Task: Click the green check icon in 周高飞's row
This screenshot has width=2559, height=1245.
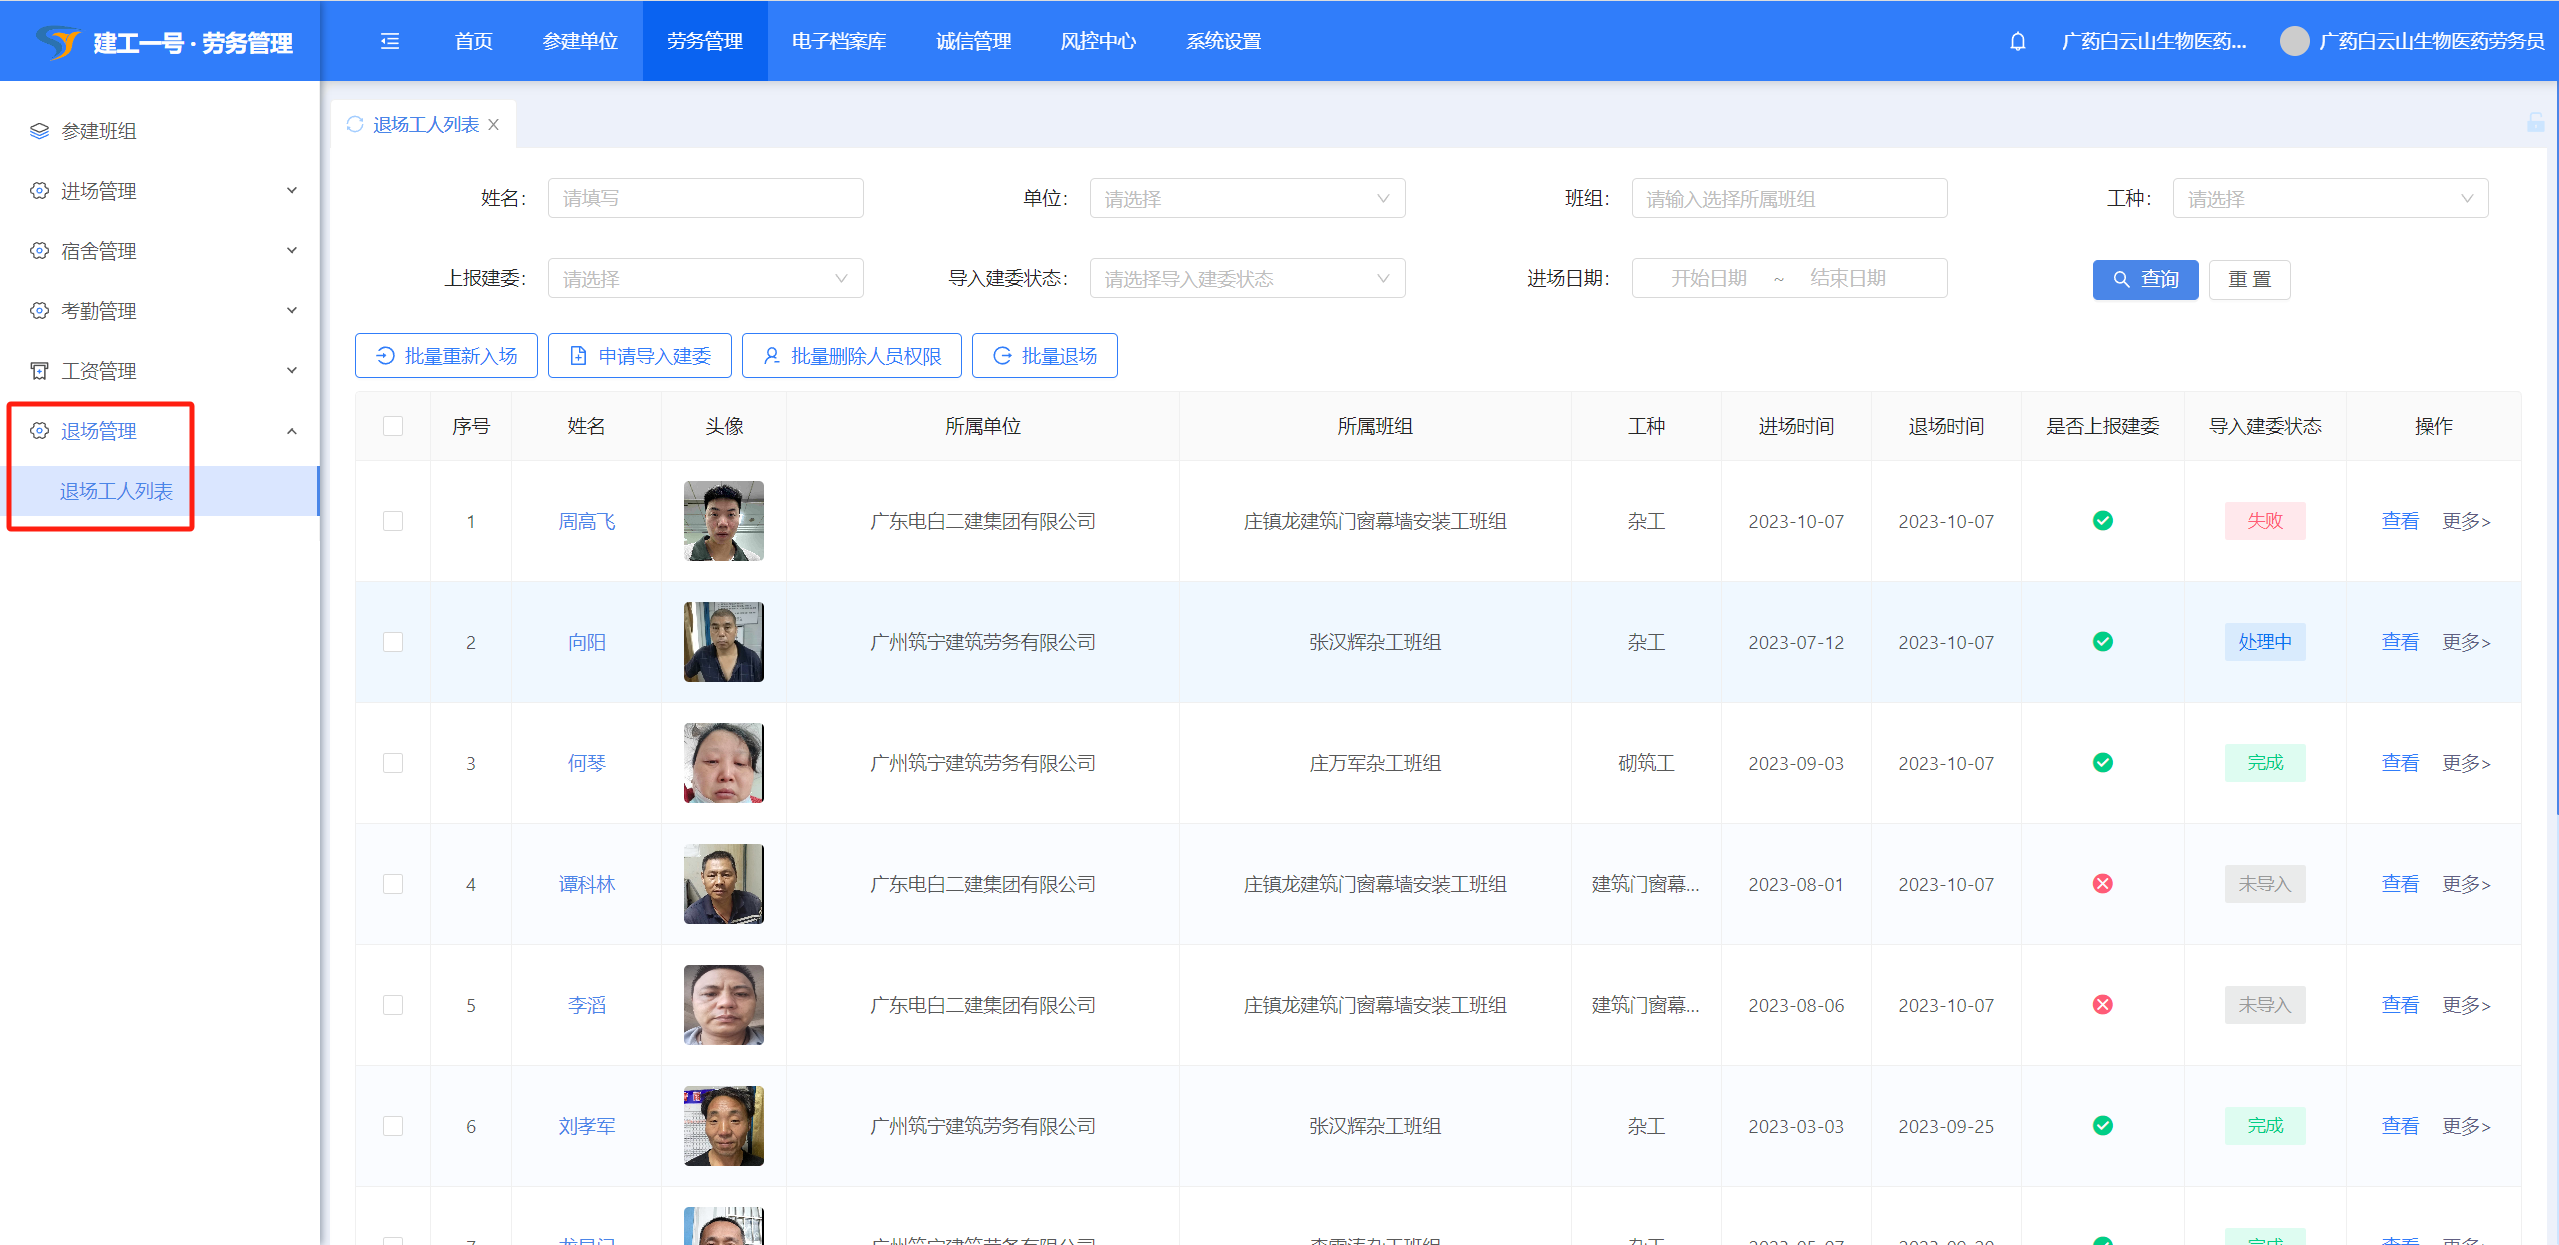Action: 2102,521
